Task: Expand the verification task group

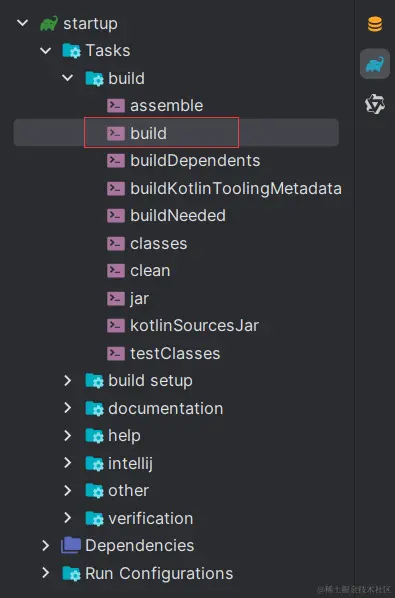Action: [x=68, y=518]
